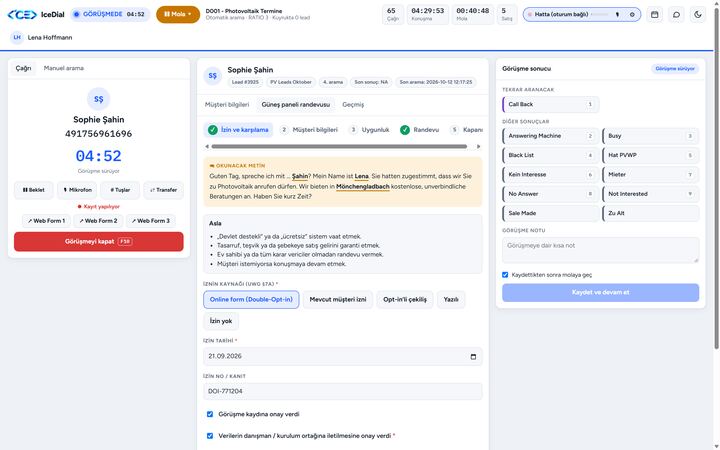Open the Mola break dropdown
The width and height of the screenshot is (720, 450).
[178, 14]
